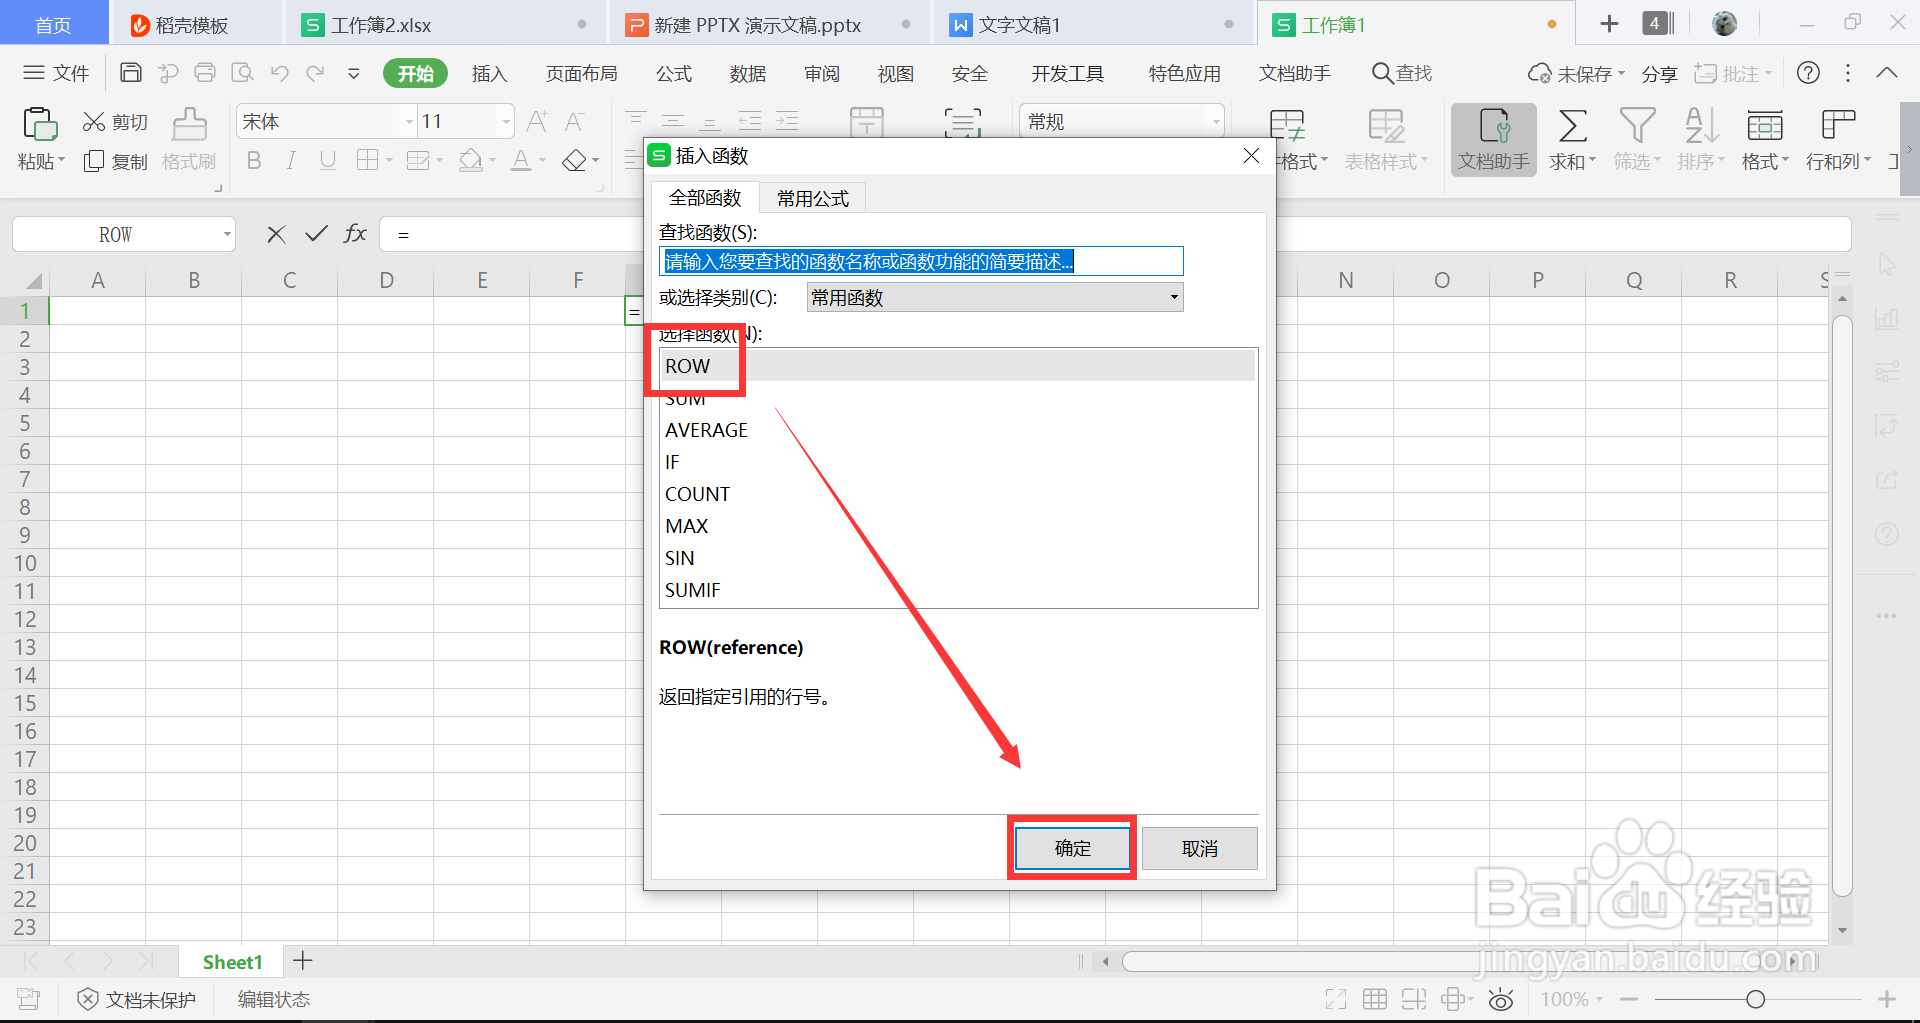The height and width of the screenshot is (1023, 1920).
Task: Click the increase font size icon
Action: point(537,122)
